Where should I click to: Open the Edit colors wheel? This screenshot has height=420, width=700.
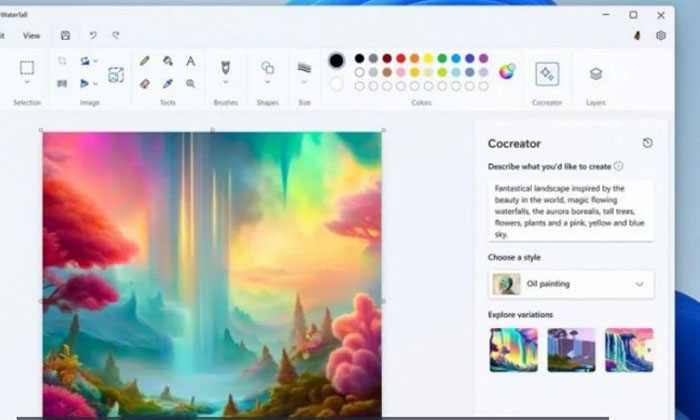coord(507,71)
